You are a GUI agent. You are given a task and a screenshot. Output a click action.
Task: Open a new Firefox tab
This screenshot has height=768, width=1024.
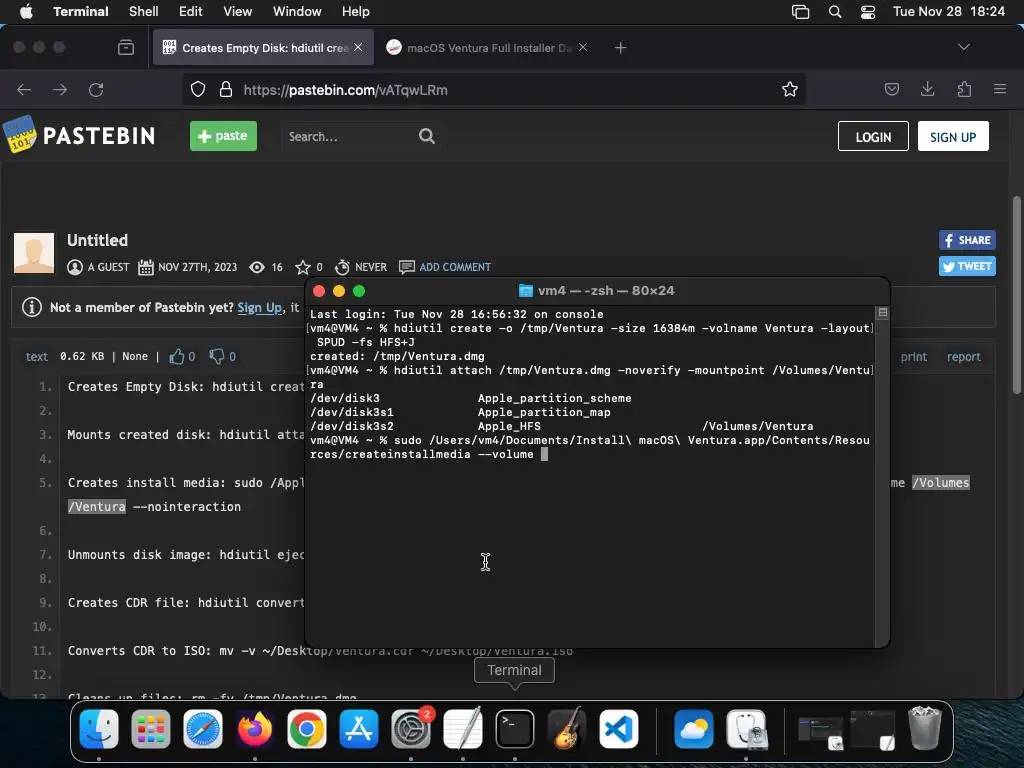pyautogui.click(x=620, y=48)
